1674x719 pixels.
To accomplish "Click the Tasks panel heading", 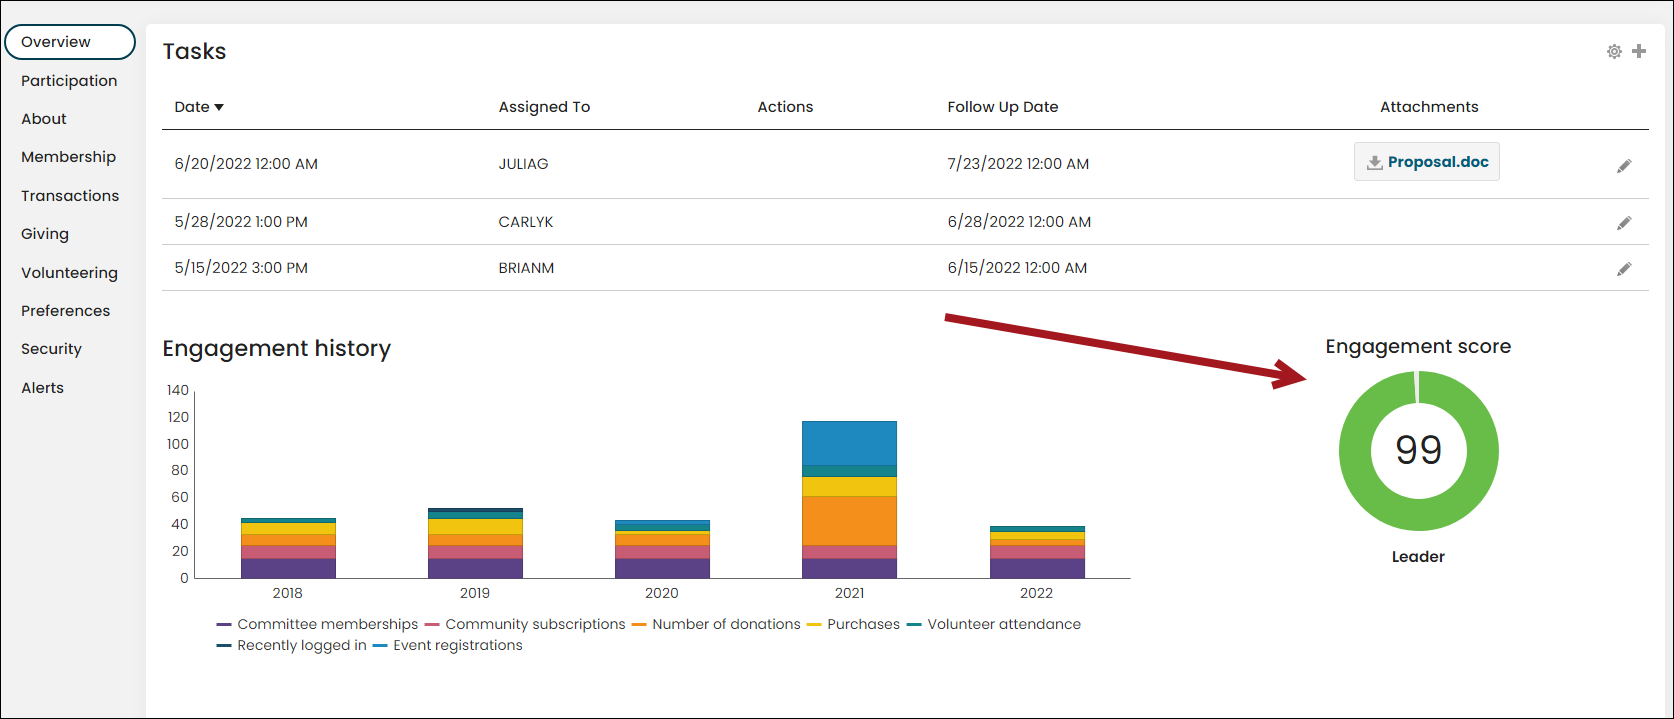I will [x=194, y=51].
